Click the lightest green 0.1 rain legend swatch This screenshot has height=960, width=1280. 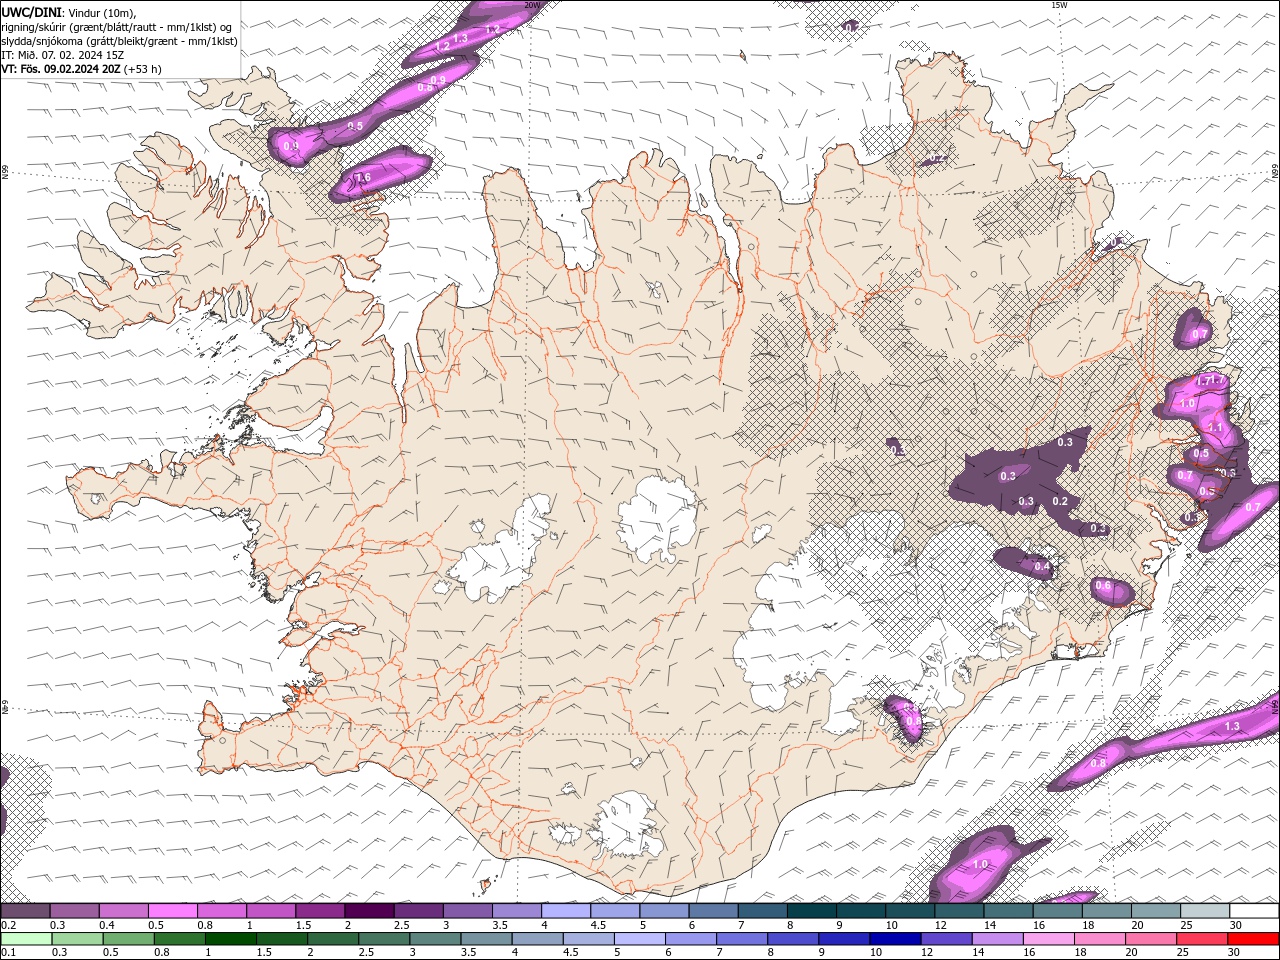(x=25, y=939)
